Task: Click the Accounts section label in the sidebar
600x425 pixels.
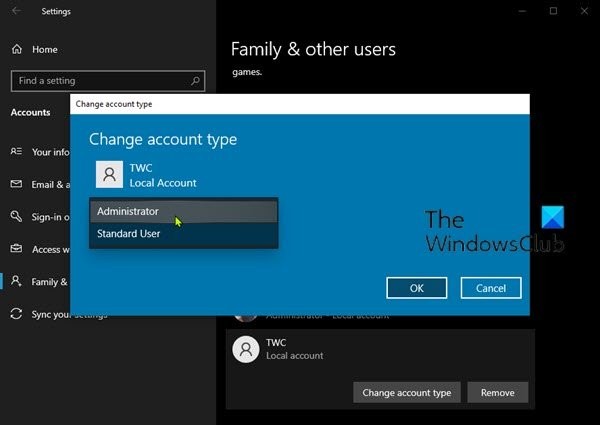Action: point(30,112)
